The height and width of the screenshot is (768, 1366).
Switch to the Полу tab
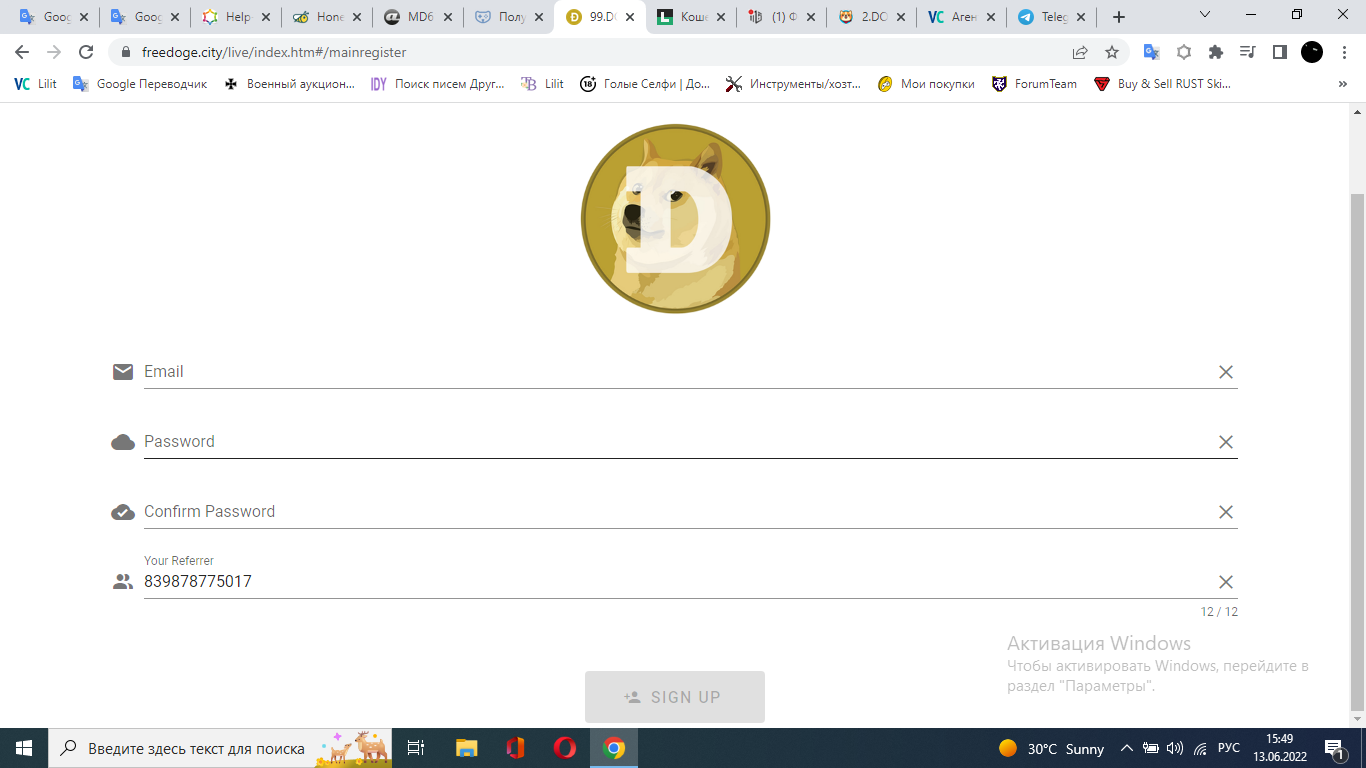pos(509,17)
